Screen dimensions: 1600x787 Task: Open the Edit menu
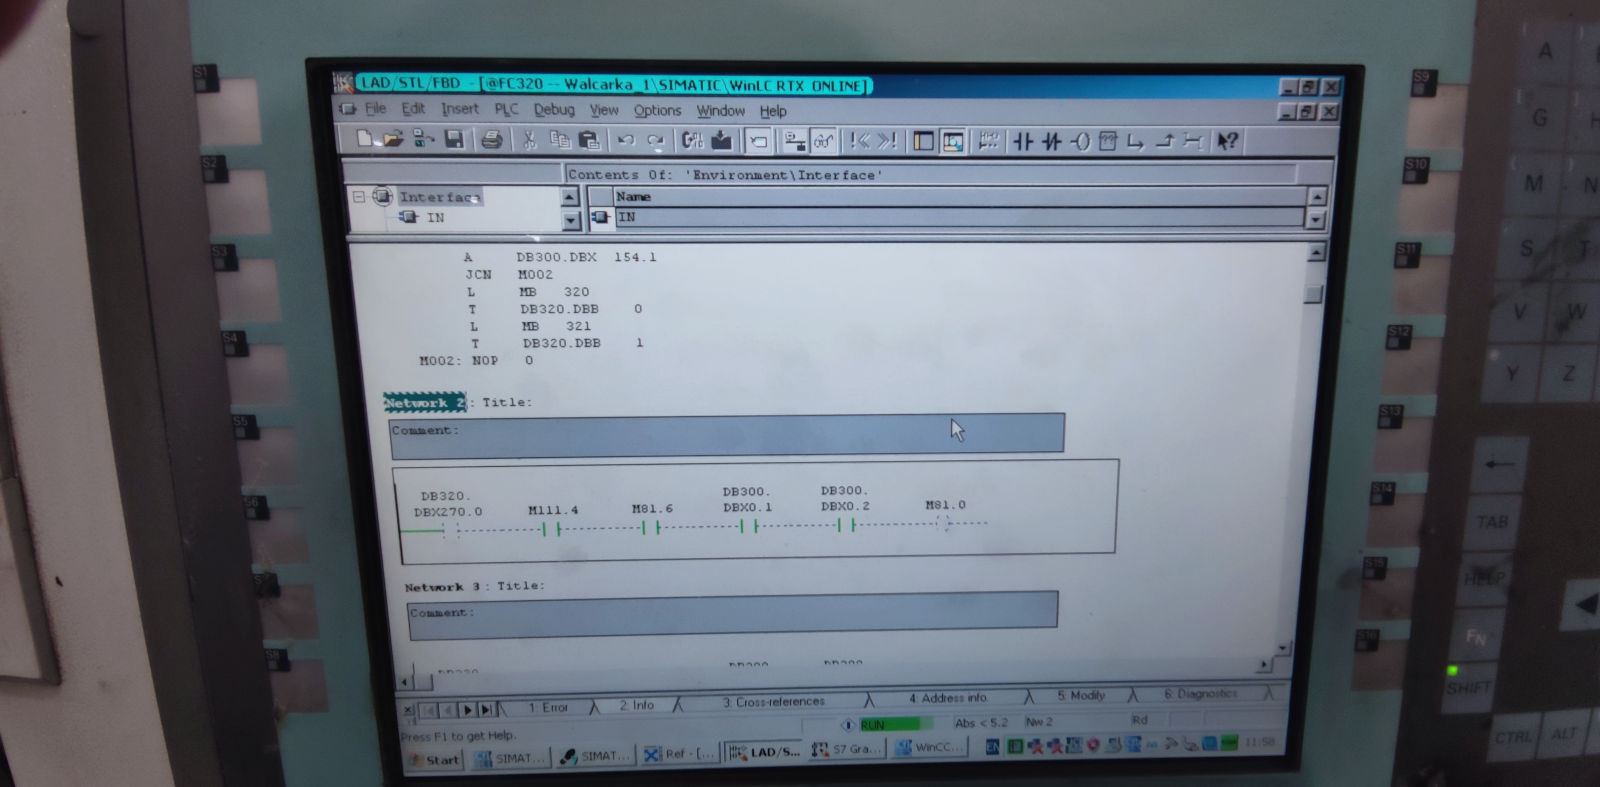(413, 108)
